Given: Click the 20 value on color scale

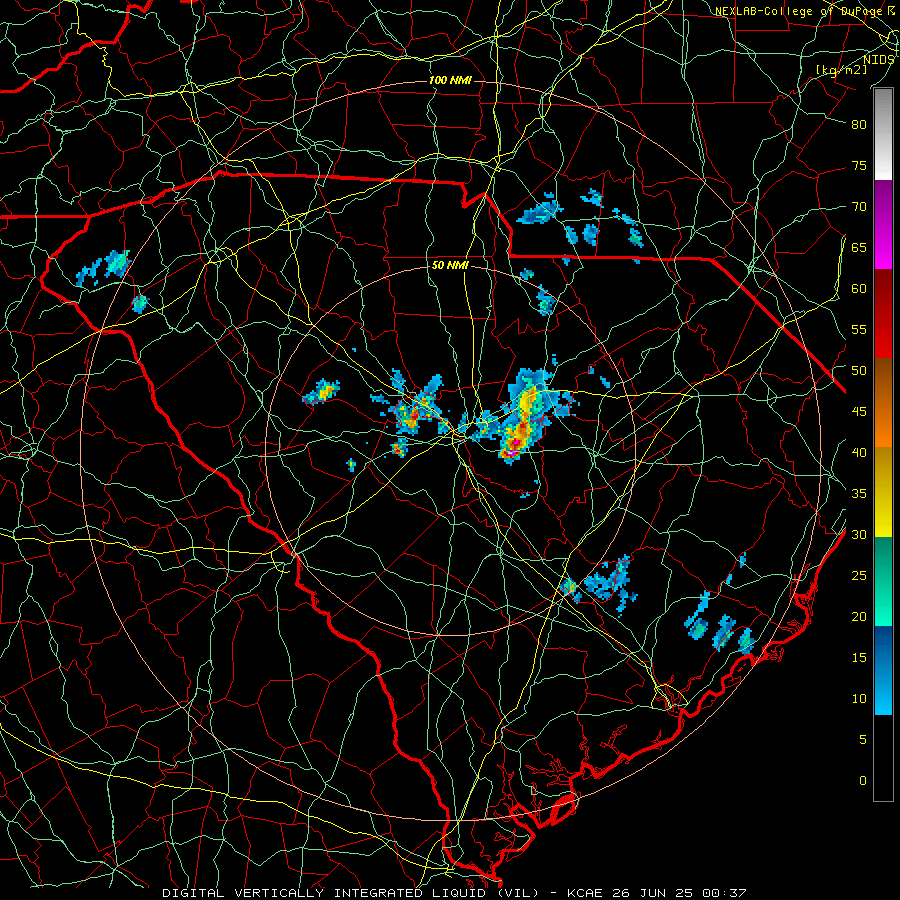Looking at the screenshot, I should pyautogui.click(x=859, y=617).
